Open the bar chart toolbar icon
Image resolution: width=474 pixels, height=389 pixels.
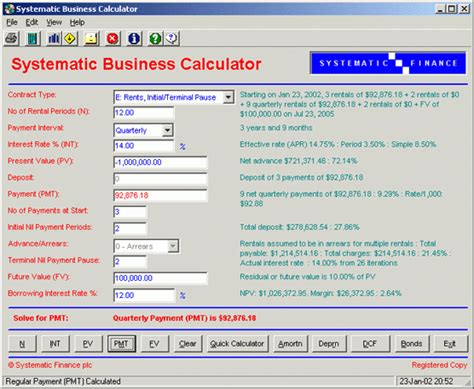pos(53,39)
